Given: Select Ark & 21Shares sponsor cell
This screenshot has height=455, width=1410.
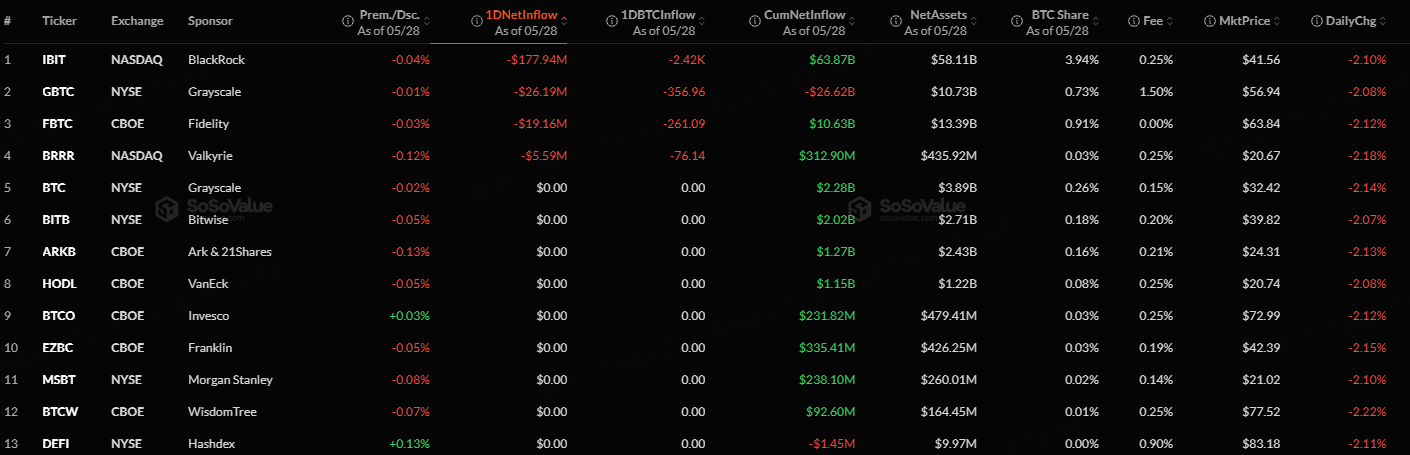Looking at the screenshot, I should point(230,252).
